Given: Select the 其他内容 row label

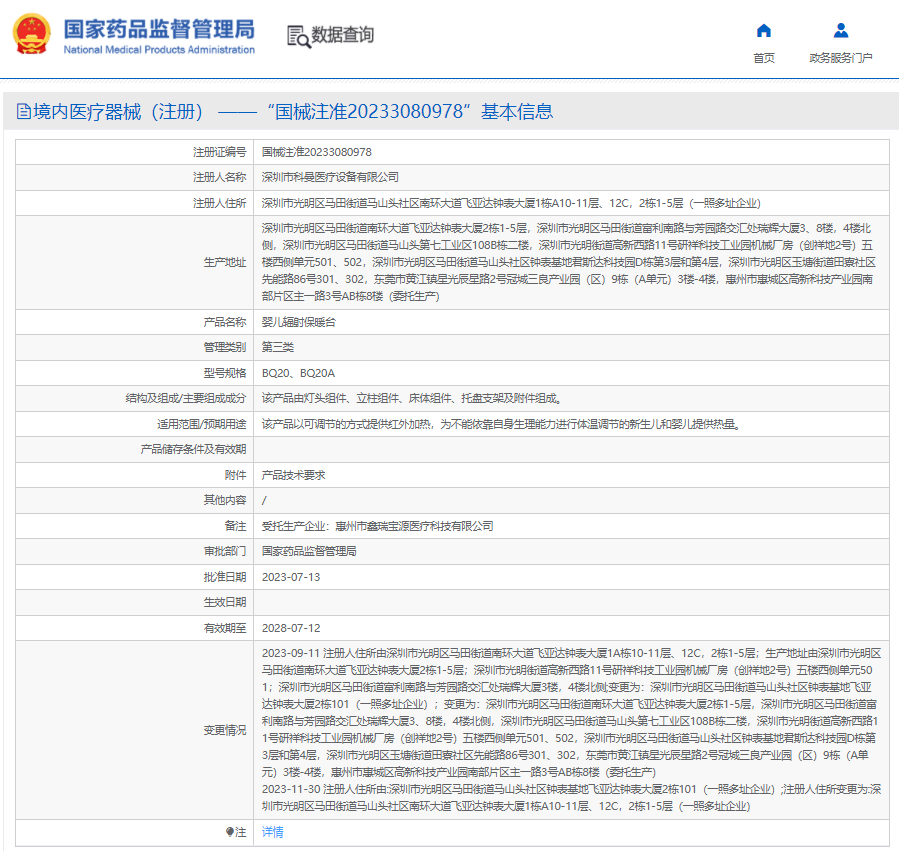Looking at the screenshot, I should 225,500.
